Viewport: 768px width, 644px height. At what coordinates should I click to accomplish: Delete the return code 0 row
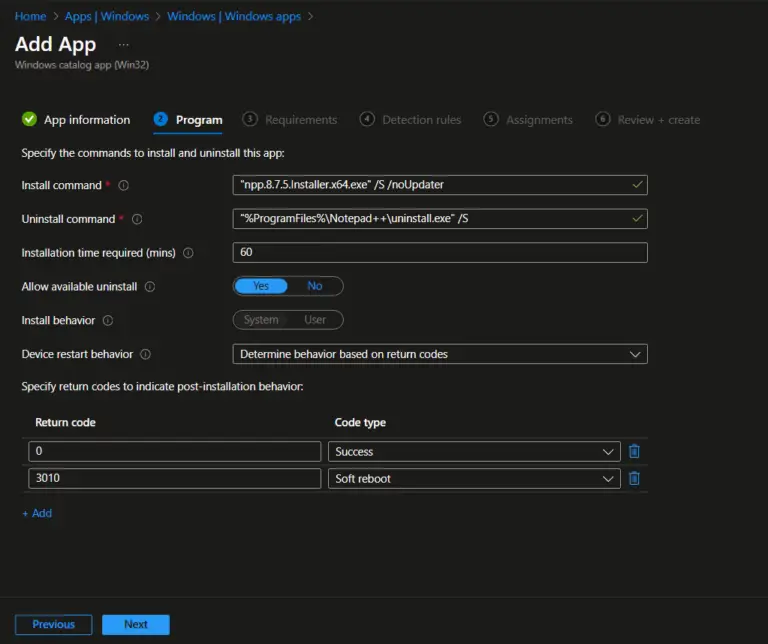(634, 452)
